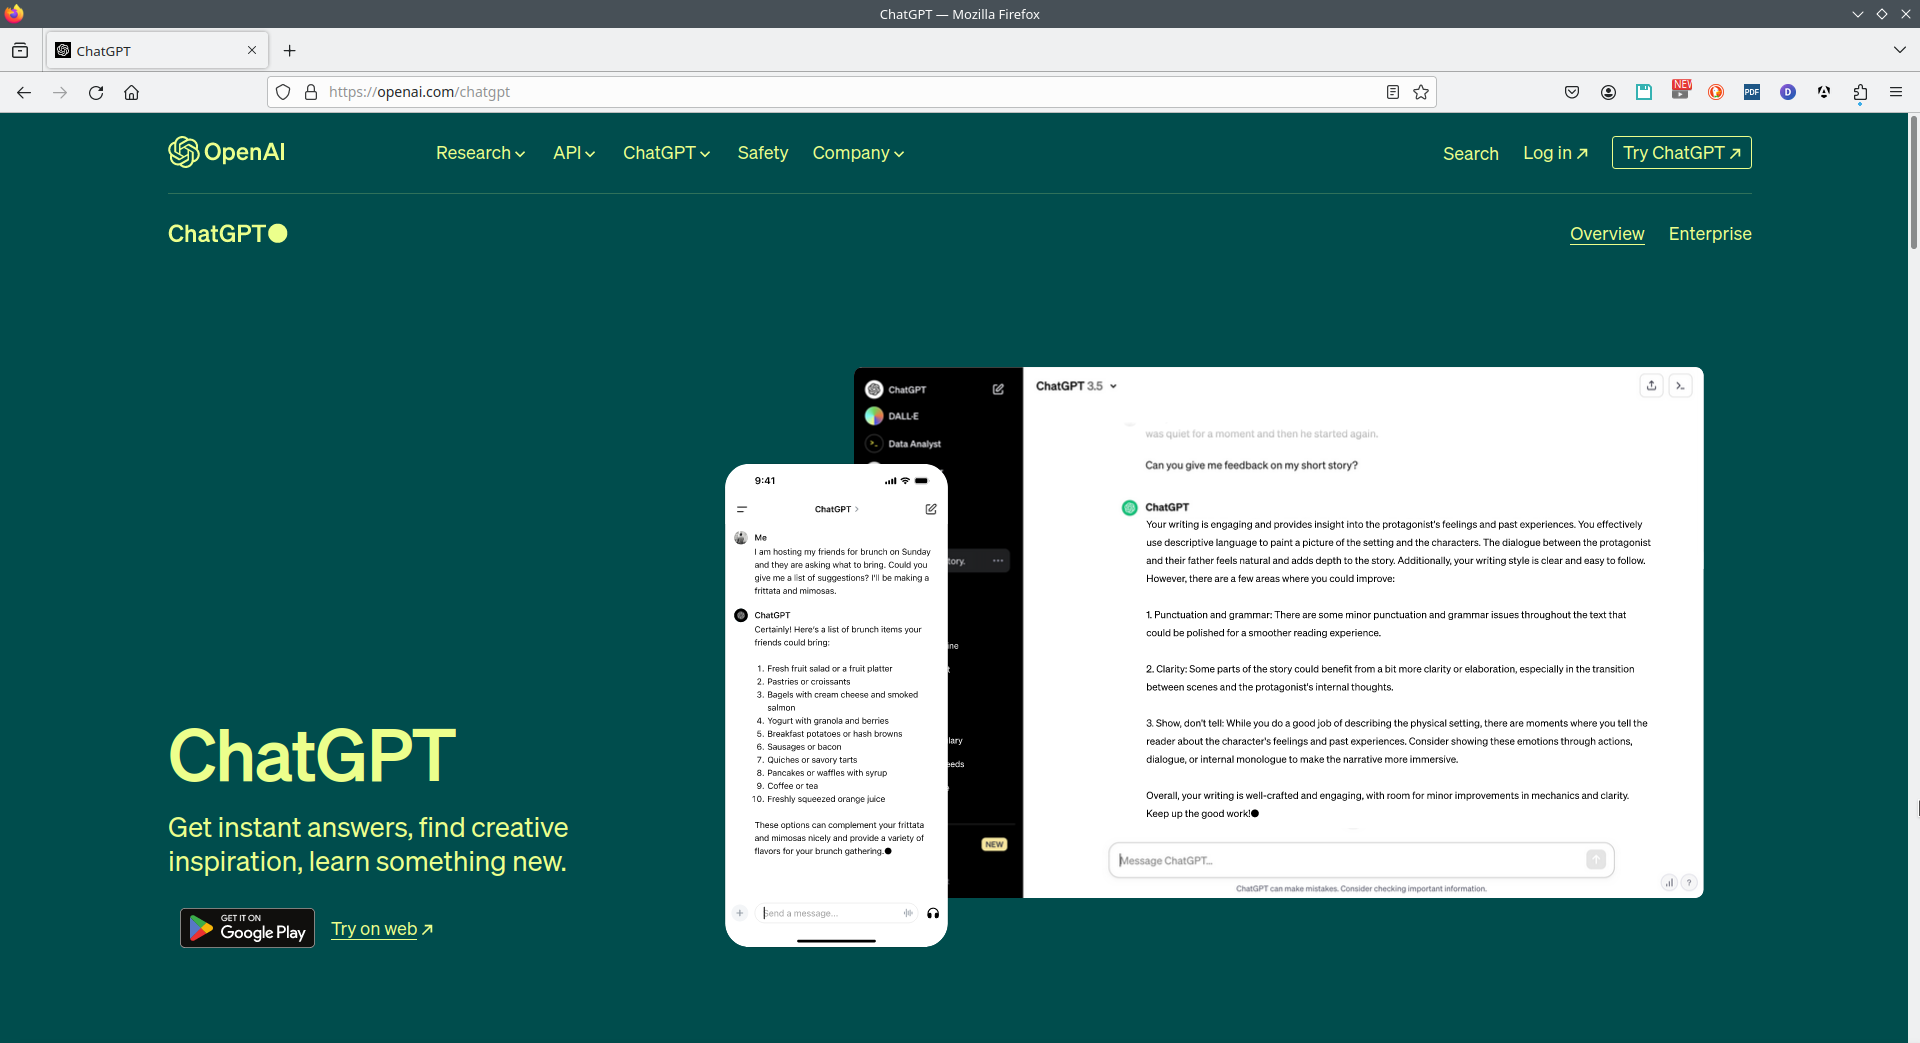Click the OpenAI logo
Viewport: 1920px width, 1043px height.
pyautogui.click(x=227, y=152)
